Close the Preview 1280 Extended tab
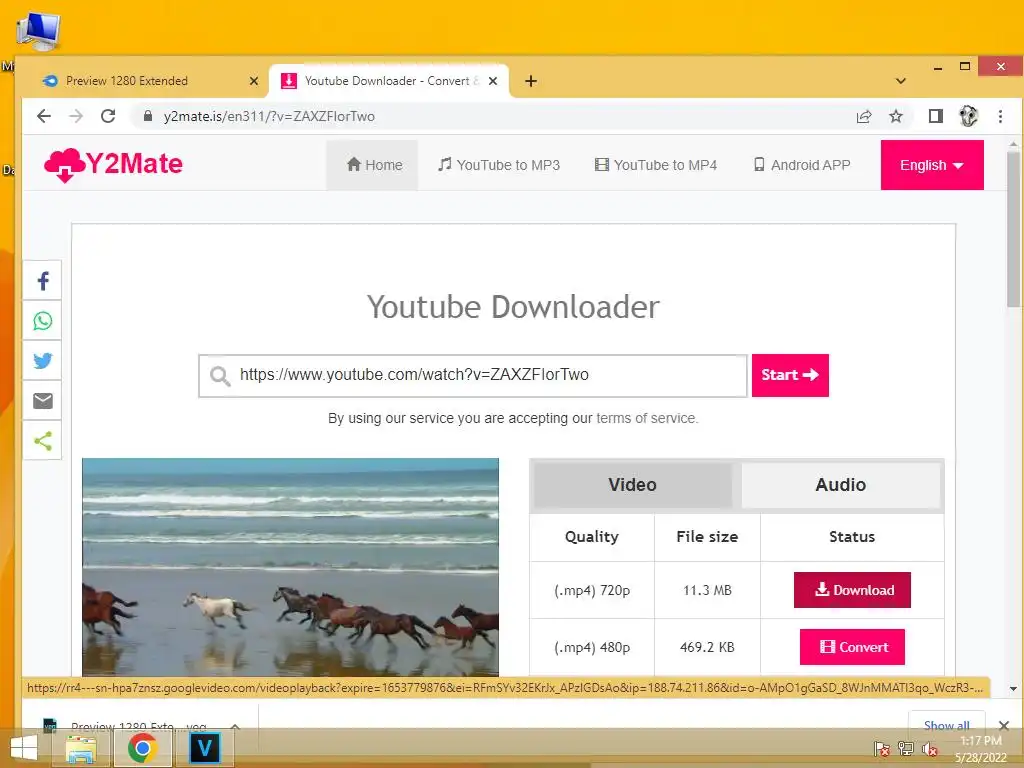The height and width of the screenshot is (768, 1024). 254,81
